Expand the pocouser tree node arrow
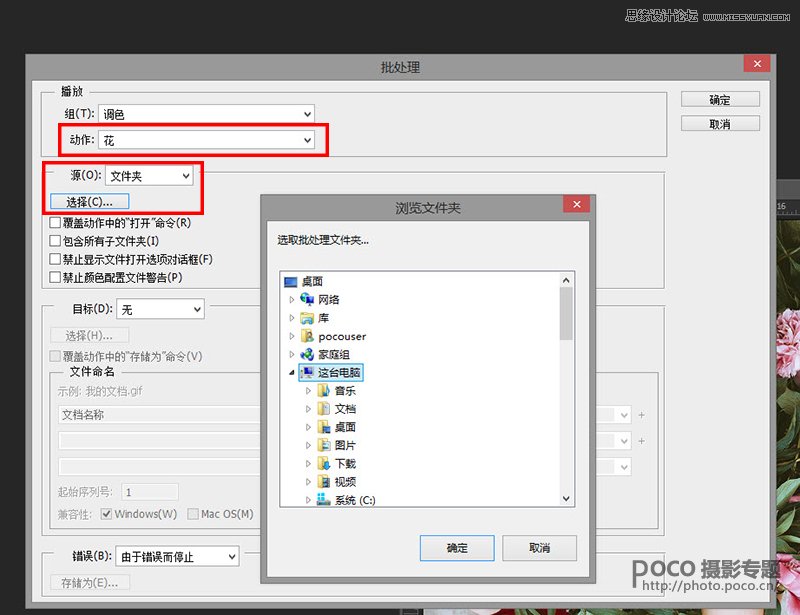The height and width of the screenshot is (615, 800). 292,336
